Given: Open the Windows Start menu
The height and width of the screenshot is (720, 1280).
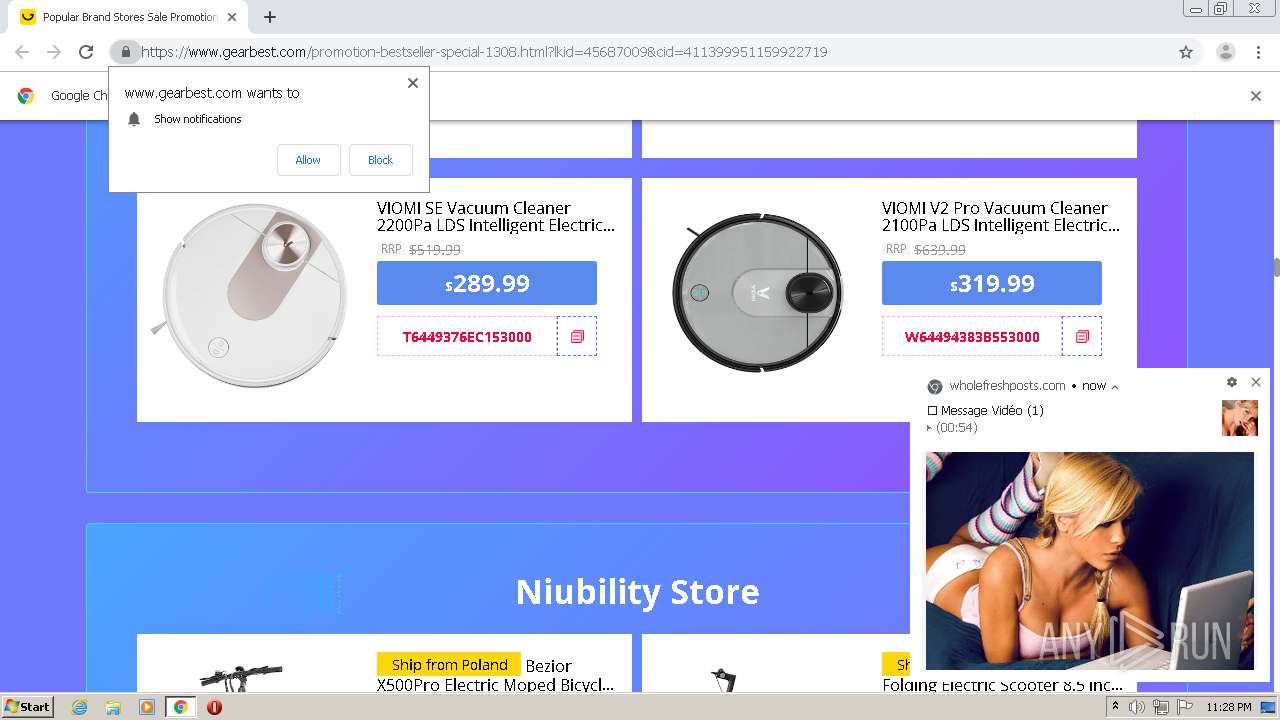Looking at the screenshot, I should click(x=27, y=706).
